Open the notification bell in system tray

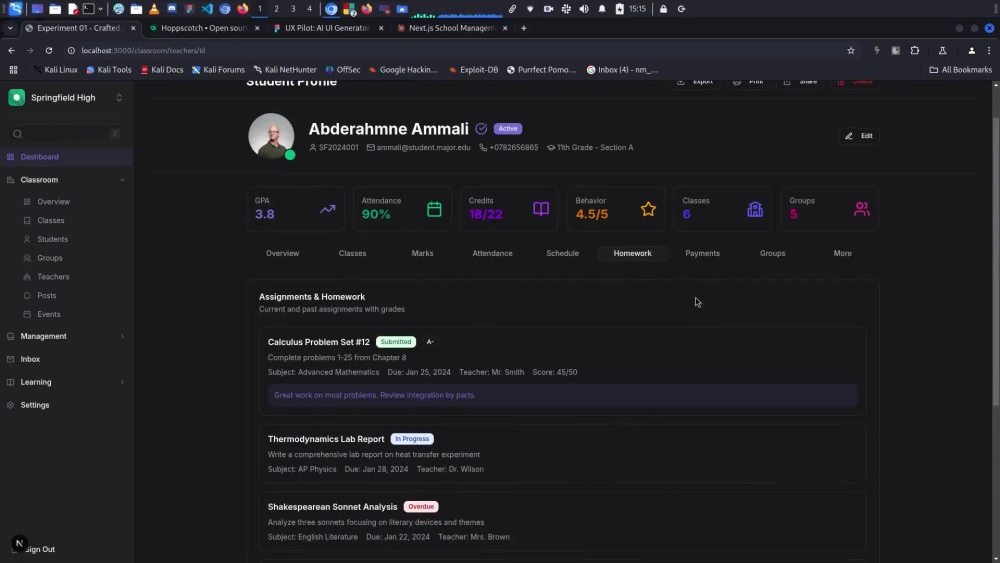tap(602, 9)
